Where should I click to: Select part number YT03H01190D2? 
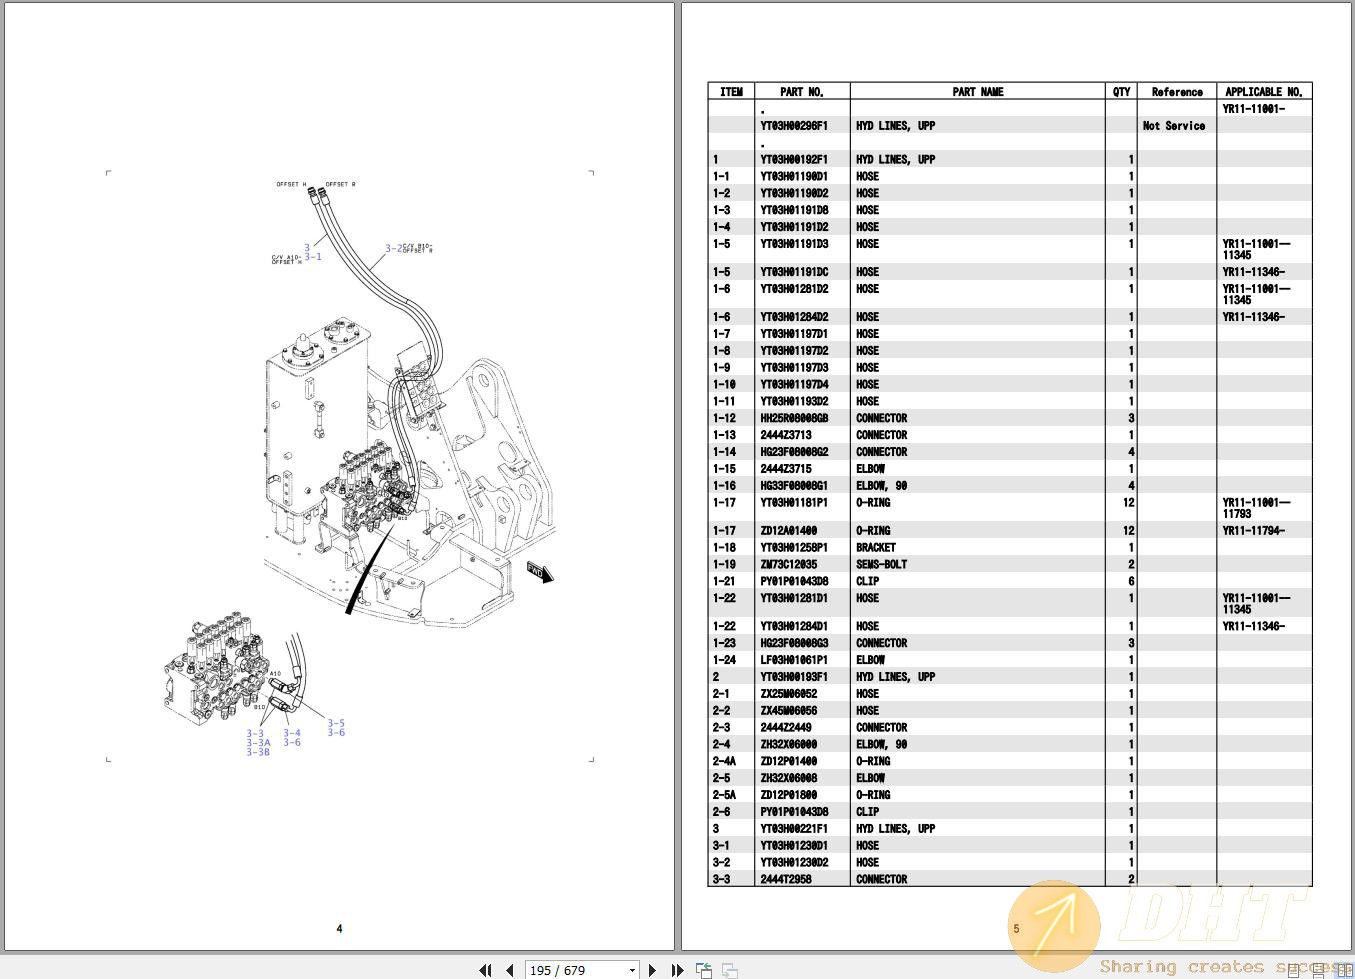(794, 194)
